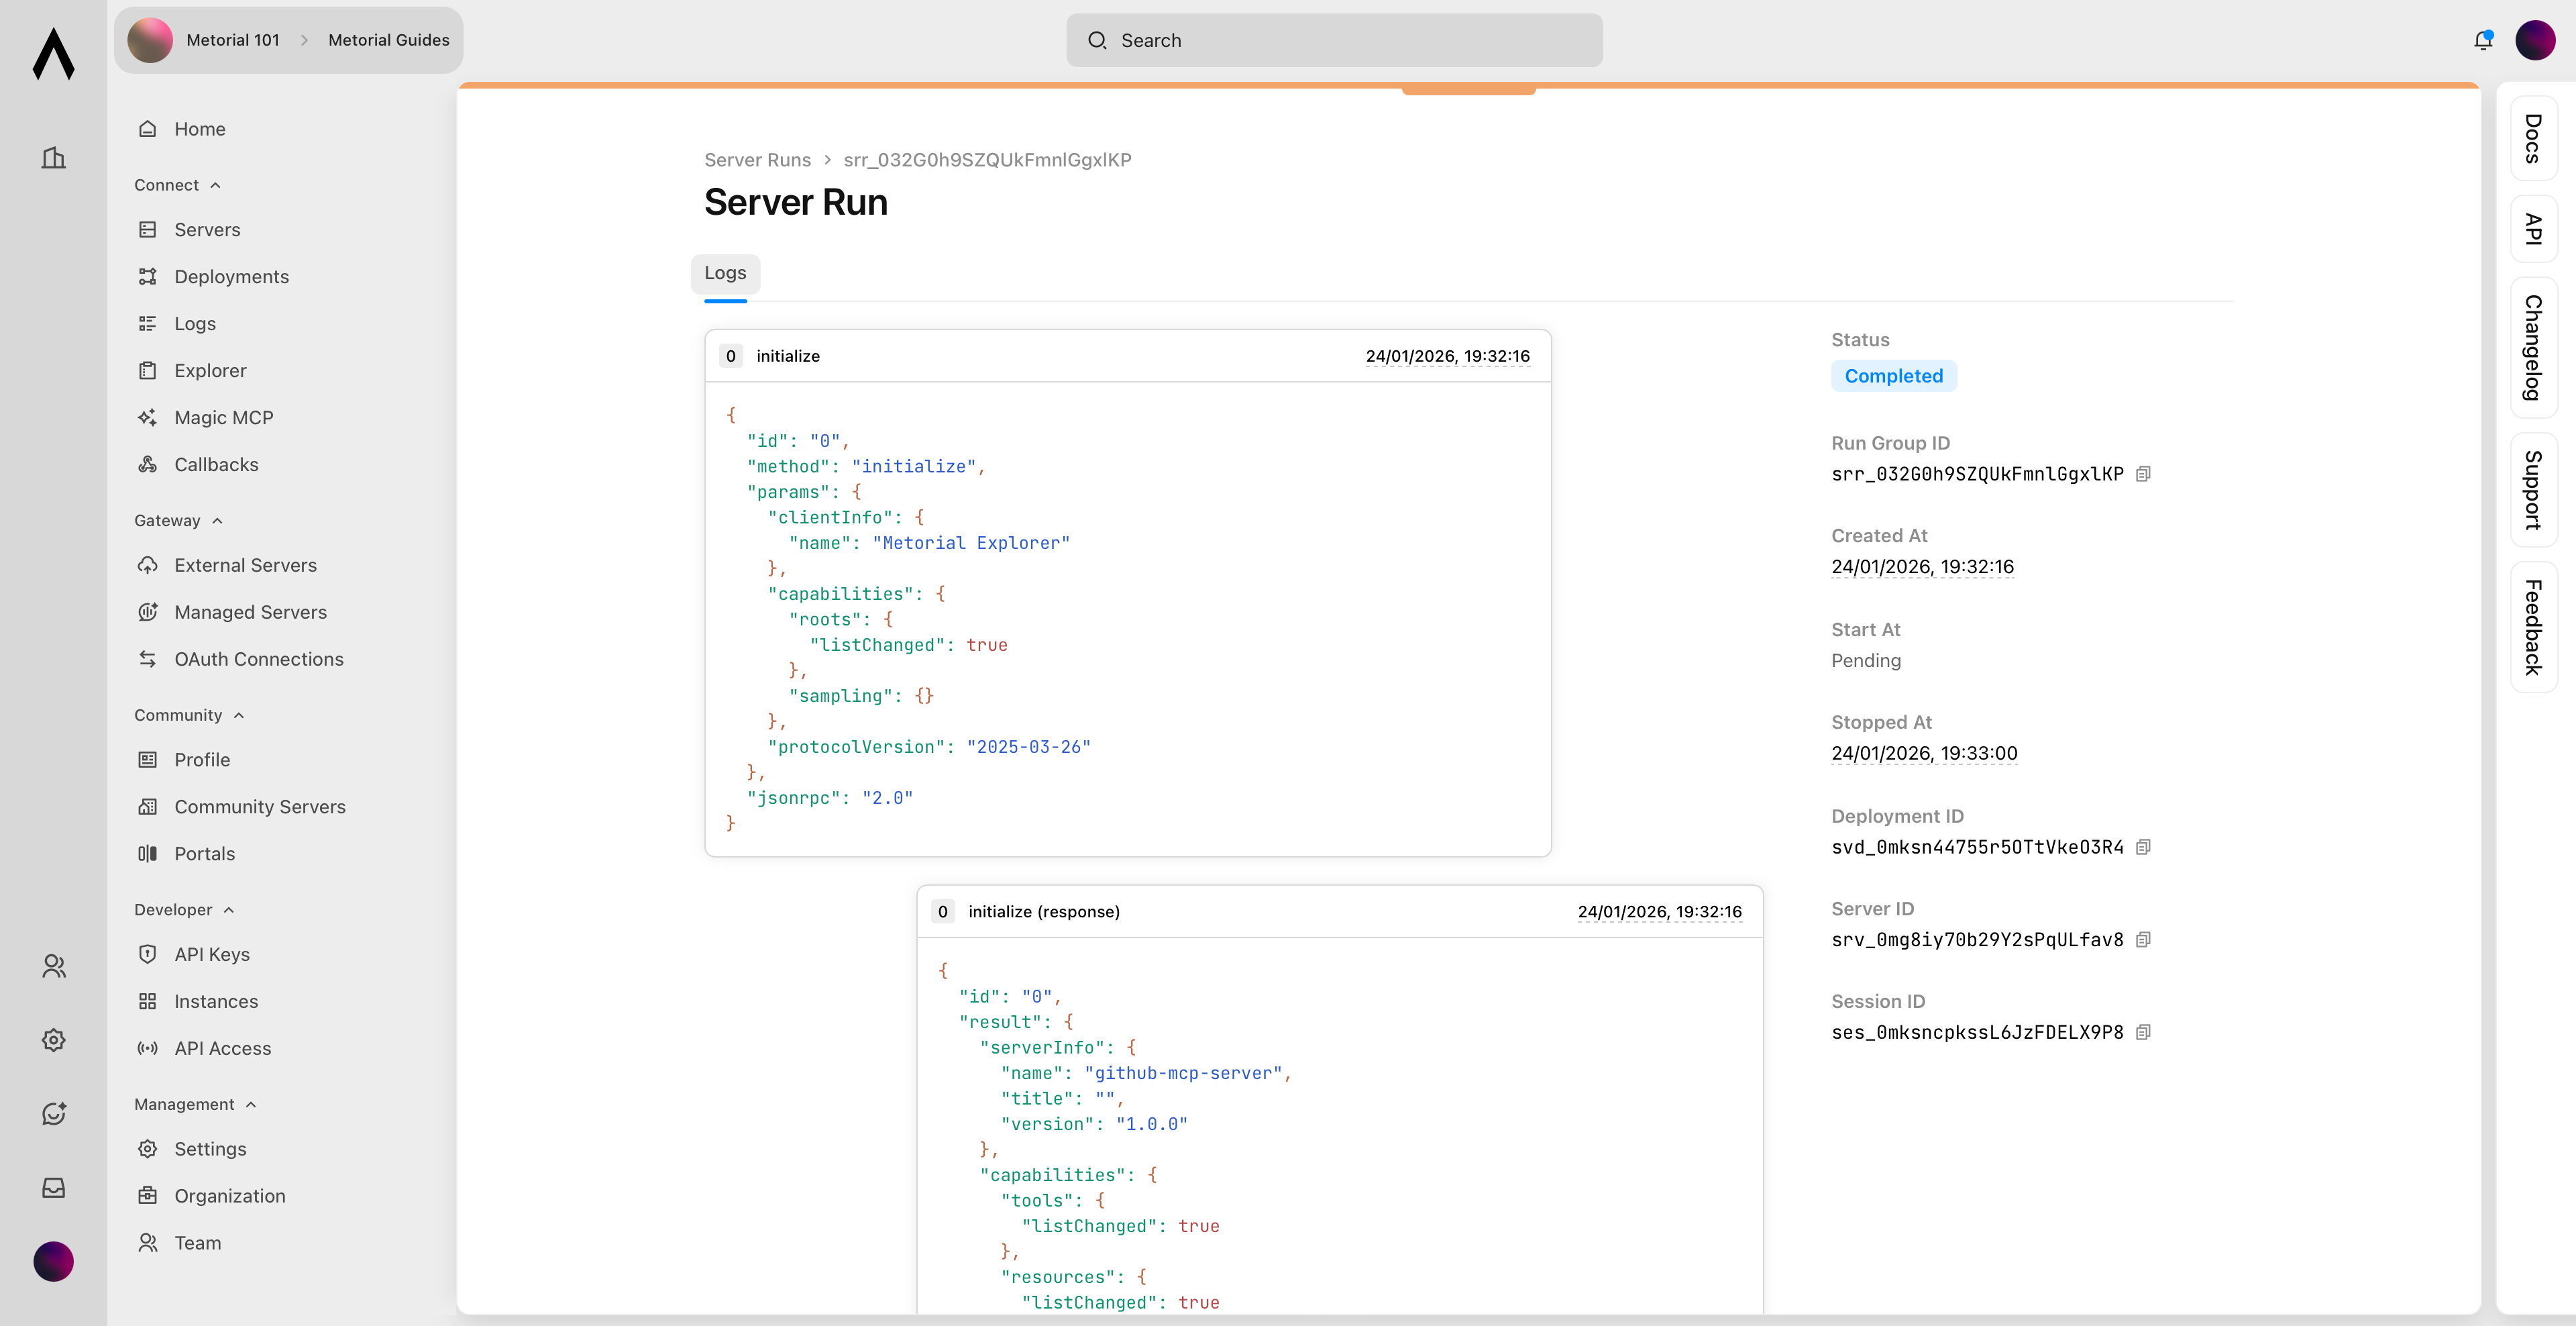This screenshot has width=2576, height=1326.
Task: Open Magic MCP in sidebar
Action: tap(223, 417)
